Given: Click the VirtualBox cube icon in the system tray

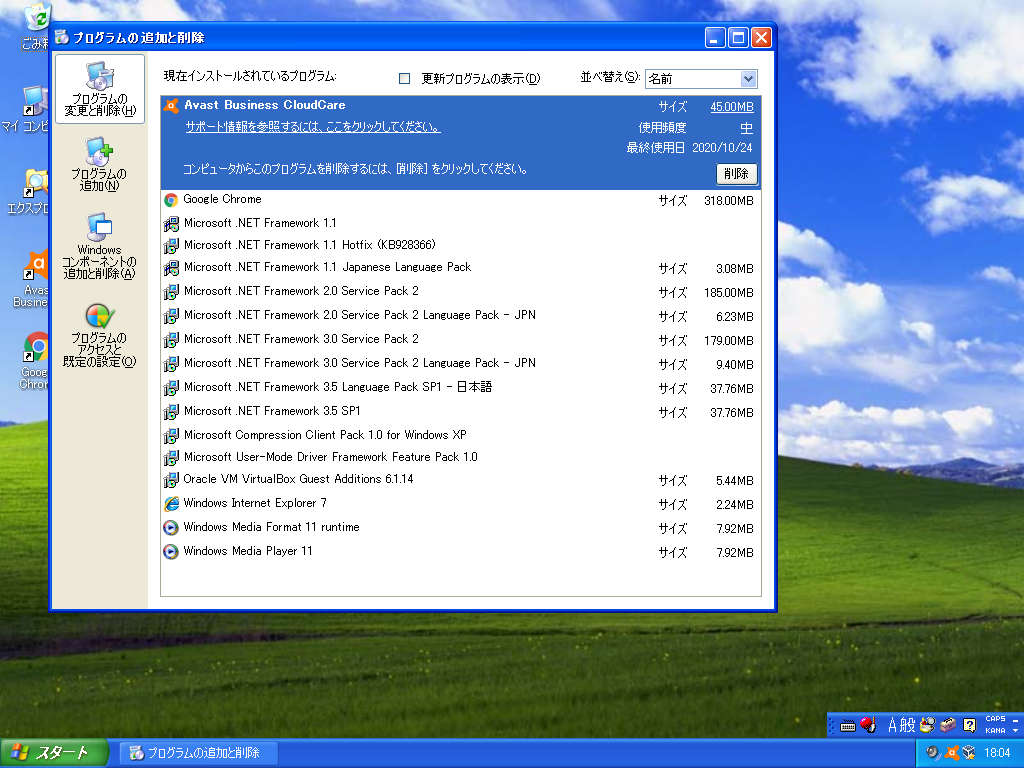Looking at the screenshot, I should 969,753.
